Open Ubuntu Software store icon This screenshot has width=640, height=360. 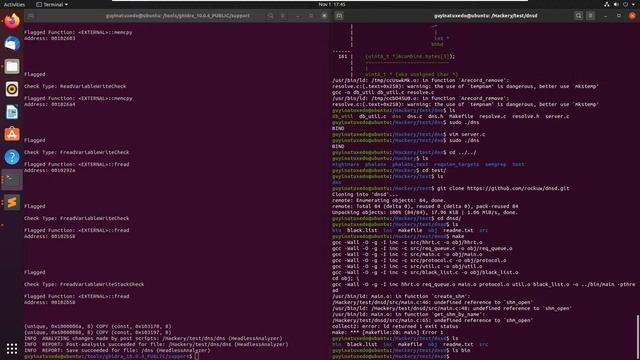pos(12,134)
